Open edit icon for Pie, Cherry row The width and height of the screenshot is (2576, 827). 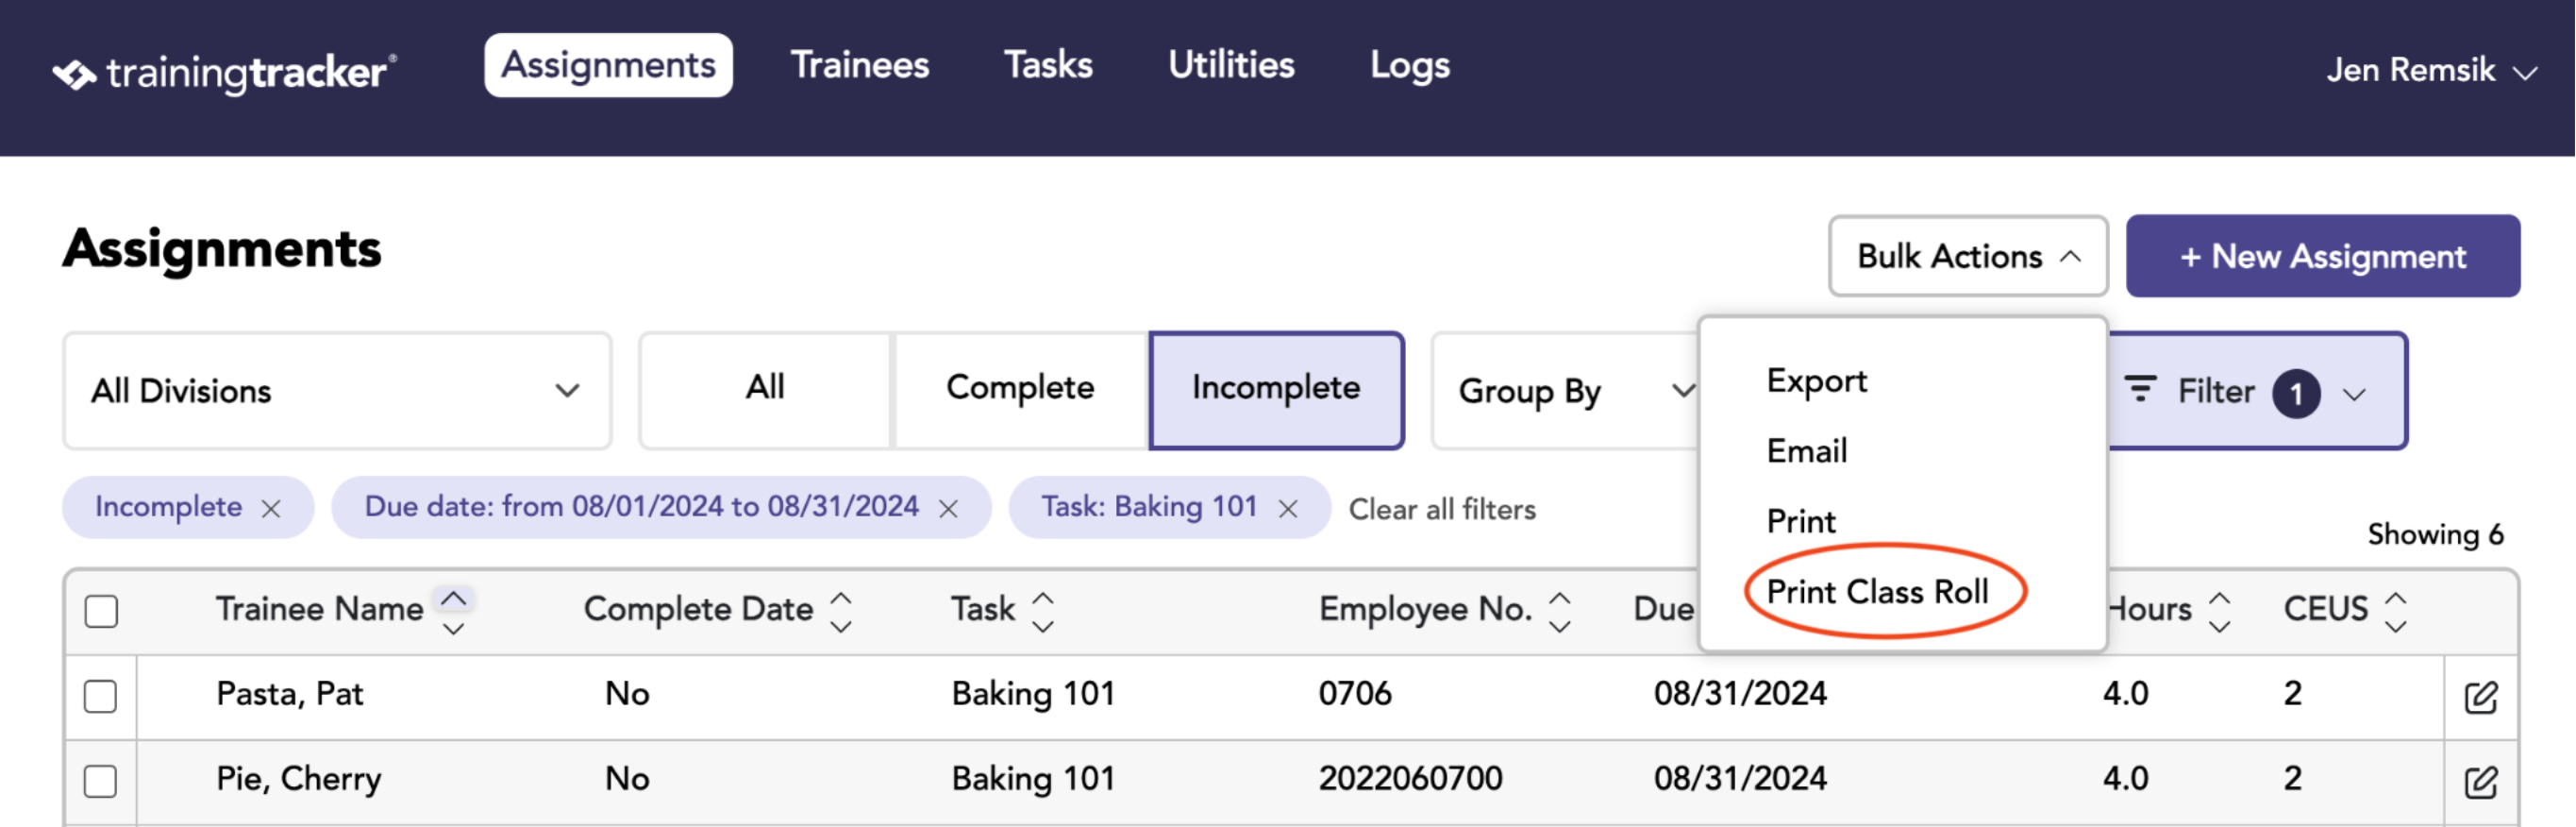[x=2481, y=782]
